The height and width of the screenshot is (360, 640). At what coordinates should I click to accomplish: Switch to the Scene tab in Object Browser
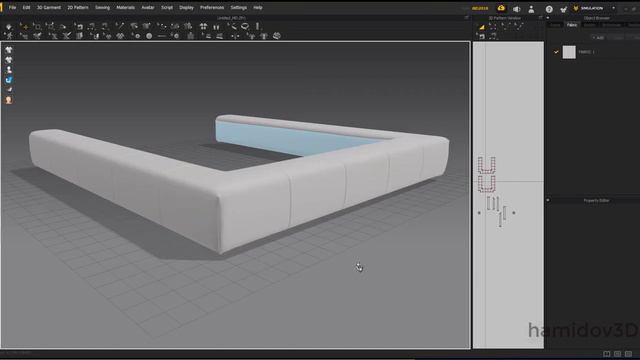(x=555, y=25)
